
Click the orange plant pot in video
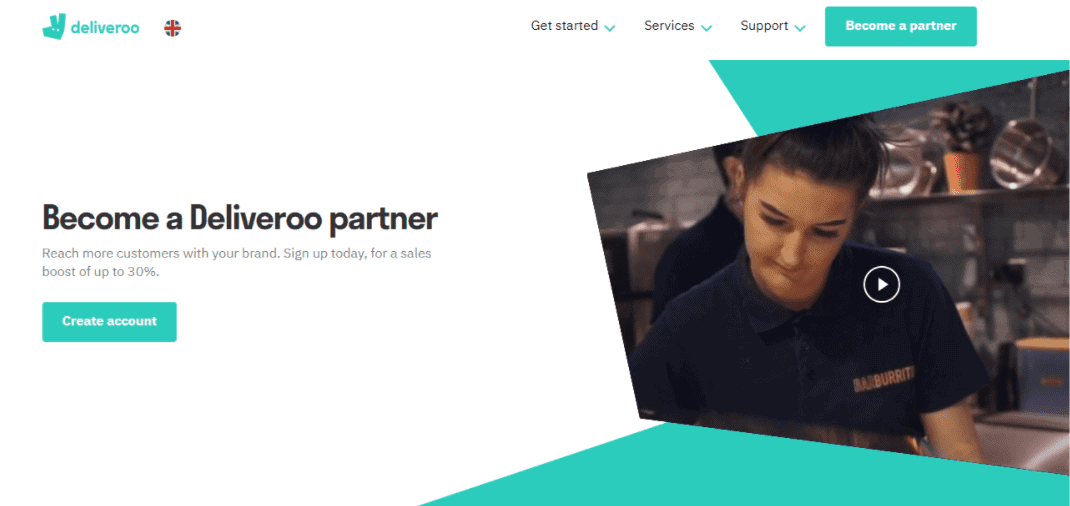click(x=962, y=171)
